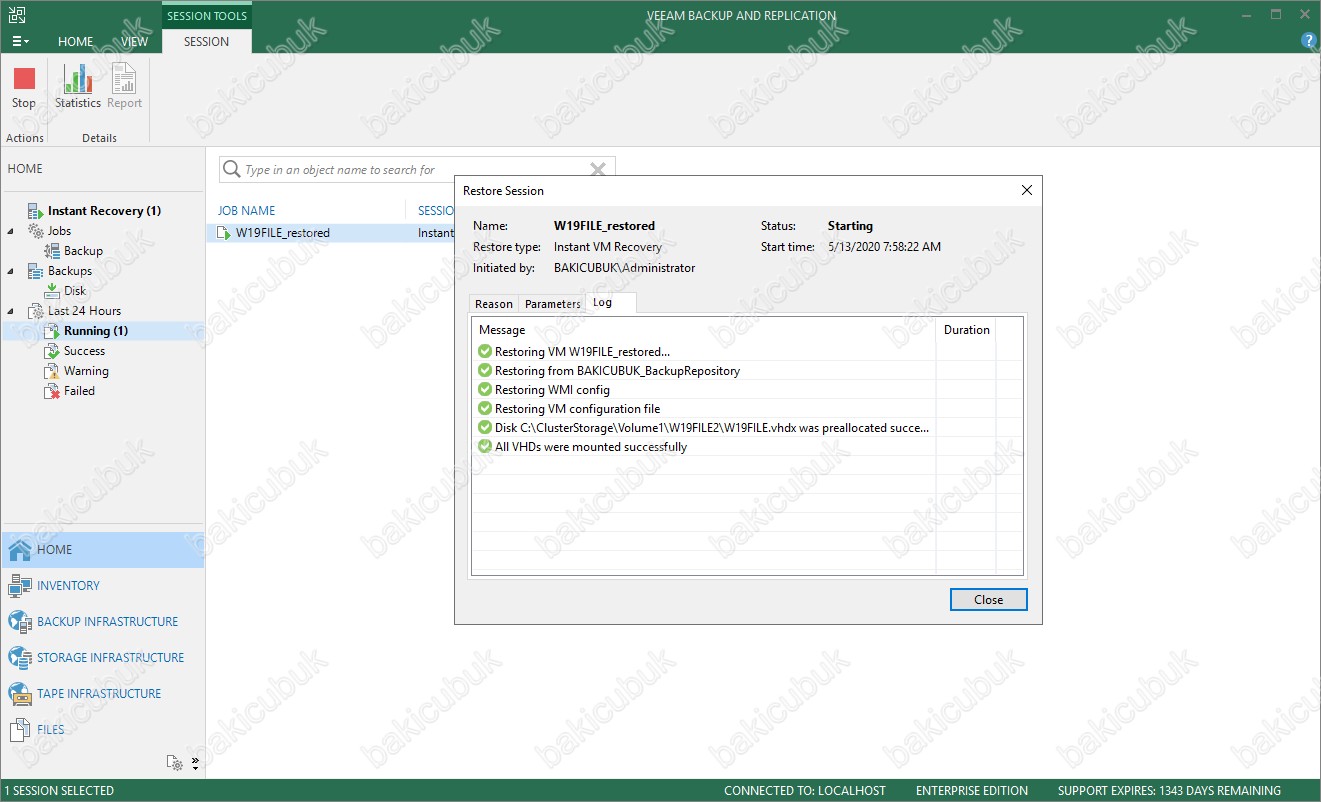Click '1 SESSION SELECTED' status text
The height and width of the screenshot is (802, 1321).
point(60,791)
